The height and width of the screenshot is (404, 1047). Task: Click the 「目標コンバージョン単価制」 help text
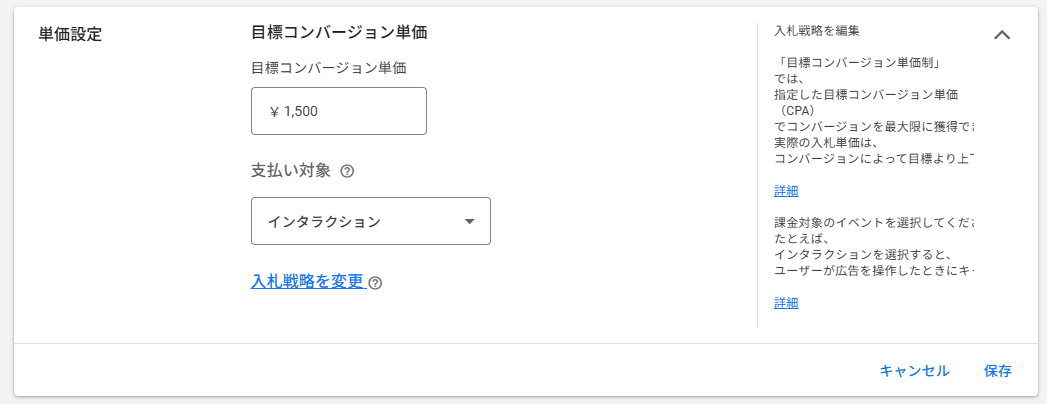coord(860,62)
